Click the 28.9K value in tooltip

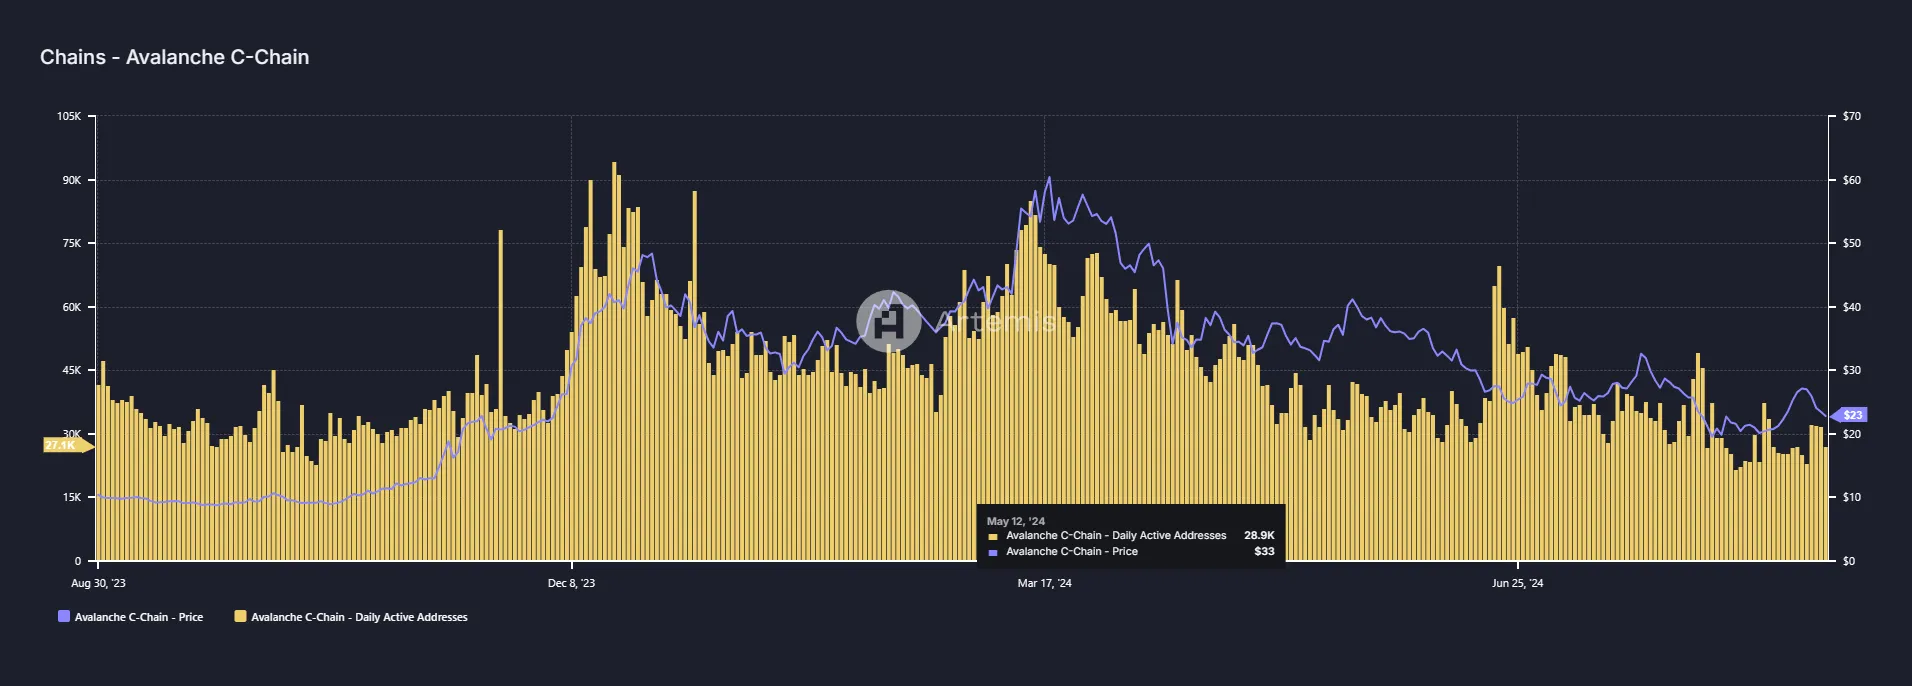(1259, 536)
